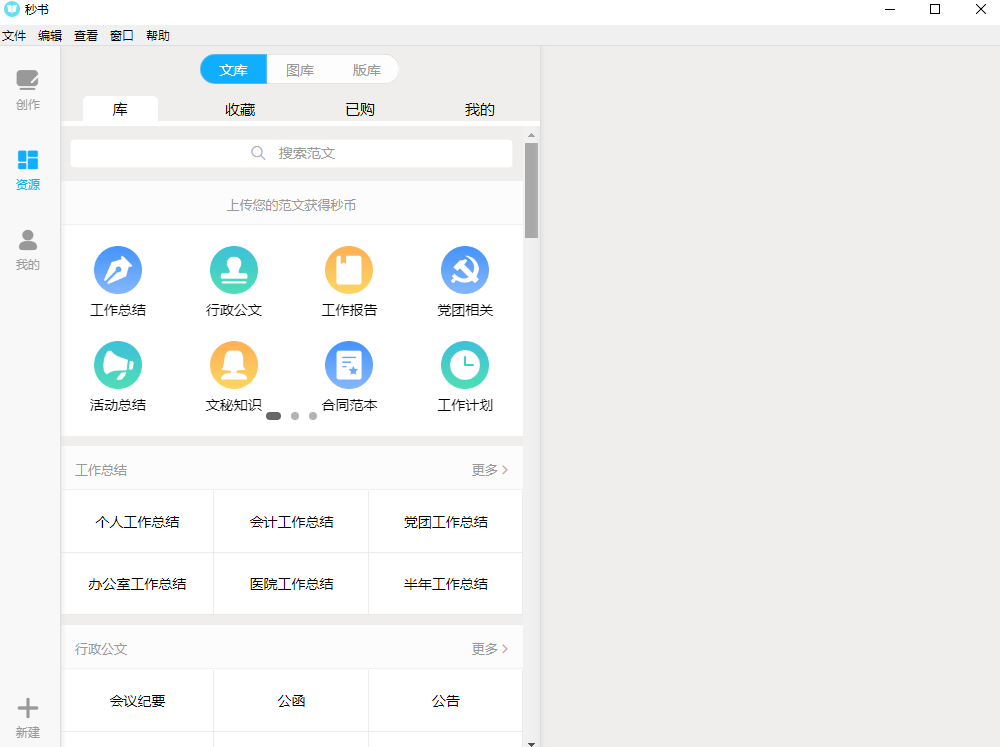Open the 文秘知识 orange person icon
Screen dimensions: 1000x747
coord(234,365)
